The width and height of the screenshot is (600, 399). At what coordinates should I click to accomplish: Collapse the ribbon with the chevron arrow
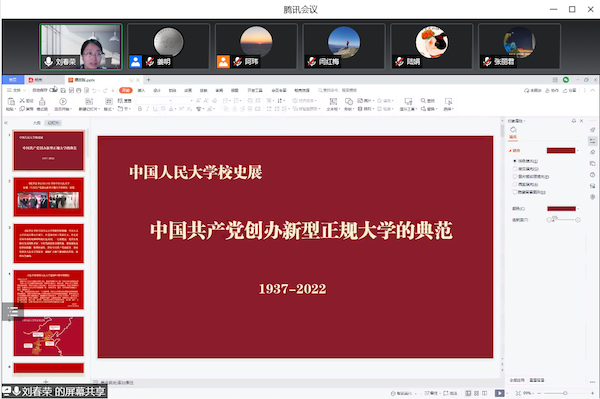pos(592,90)
